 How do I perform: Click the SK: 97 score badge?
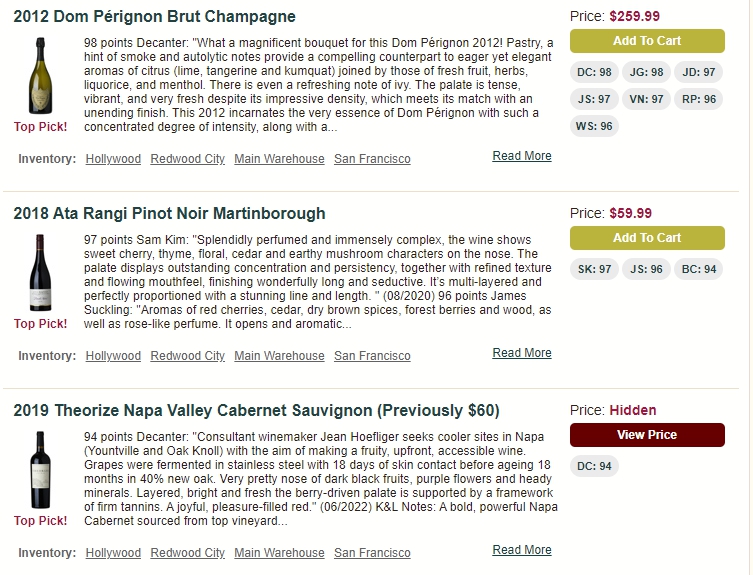tap(594, 269)
